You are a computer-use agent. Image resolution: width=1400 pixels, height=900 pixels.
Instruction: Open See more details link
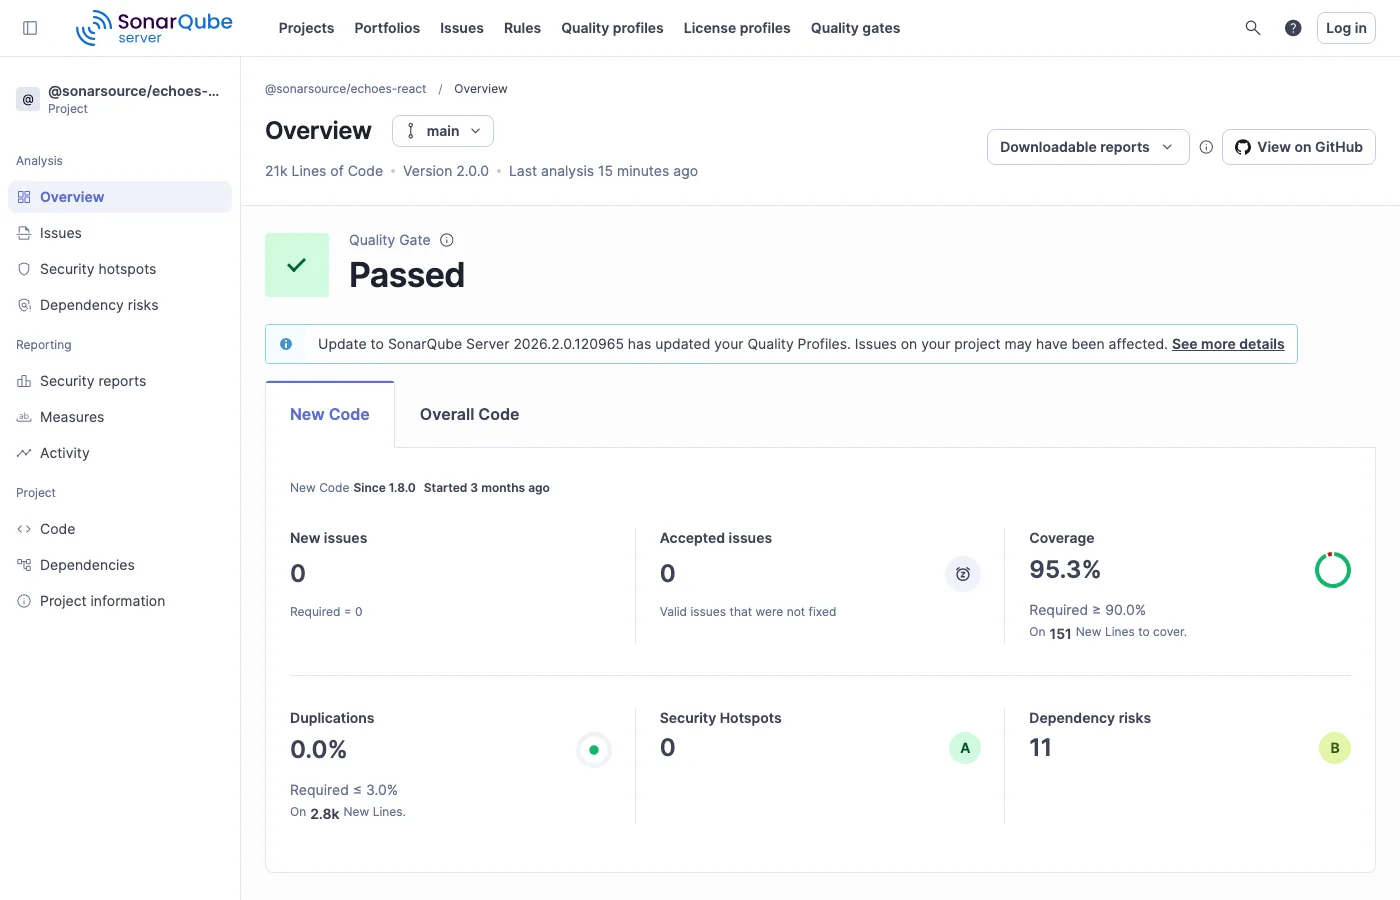click(1227, 344)
